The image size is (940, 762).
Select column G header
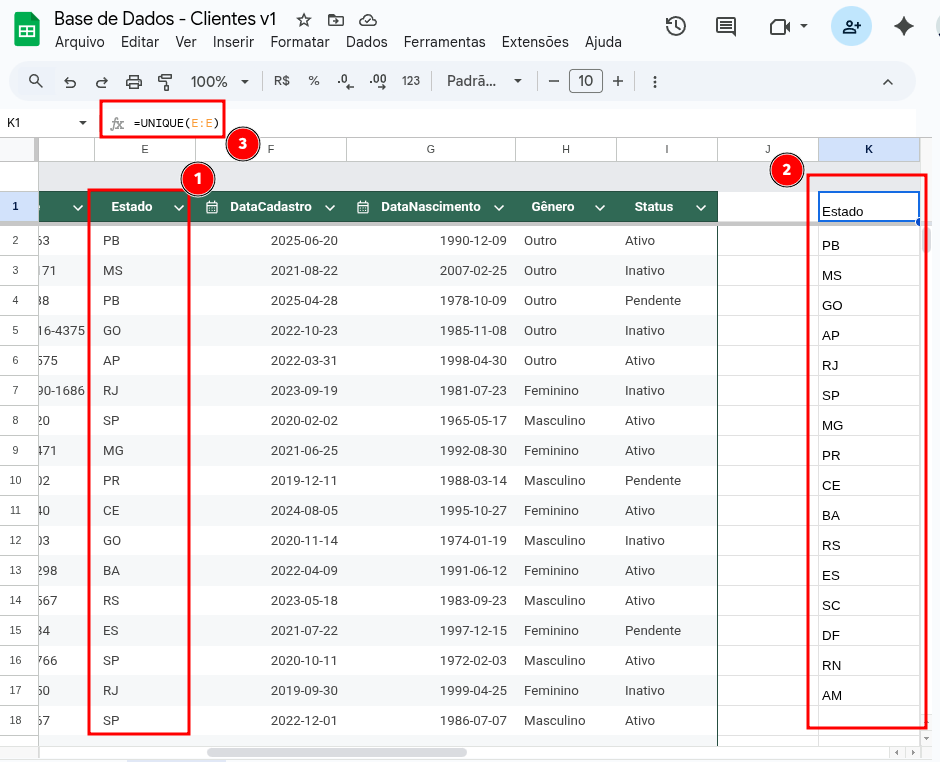(430, 149)
